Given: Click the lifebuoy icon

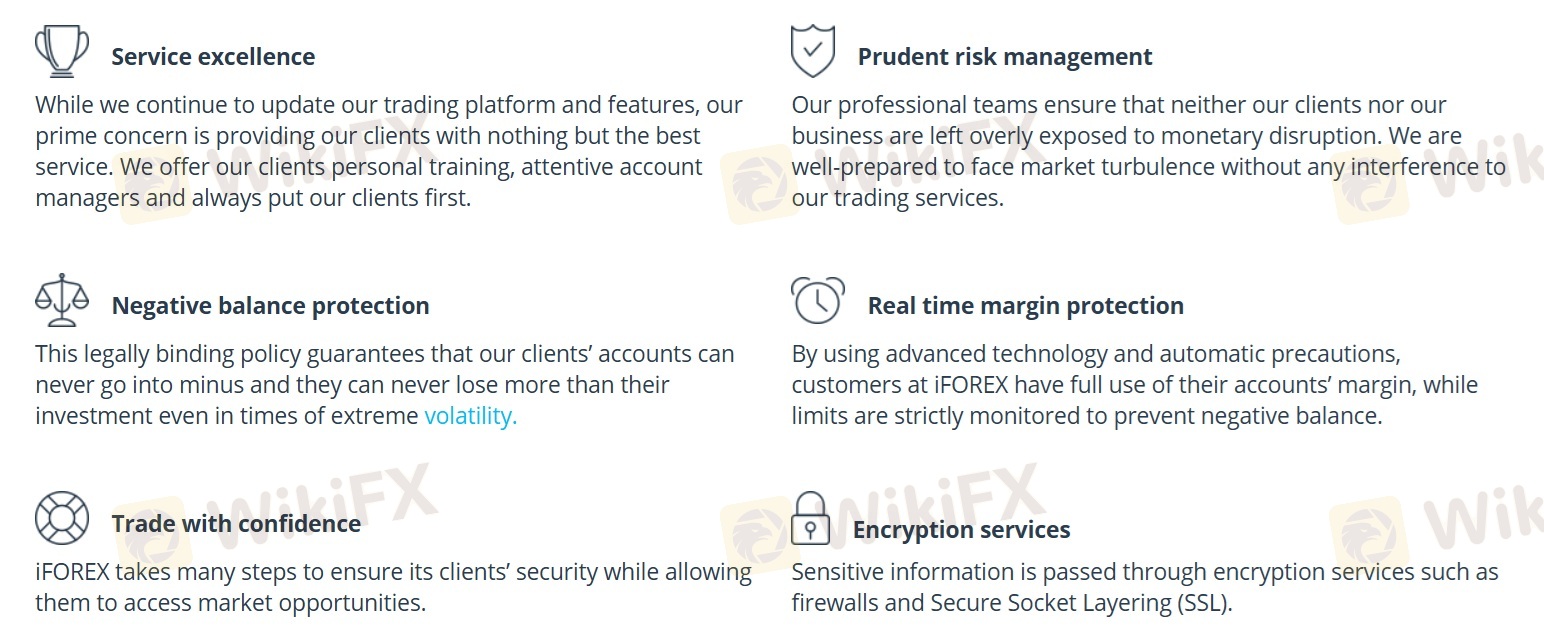Looking at the screenshot, I should (x=62, y=517).
